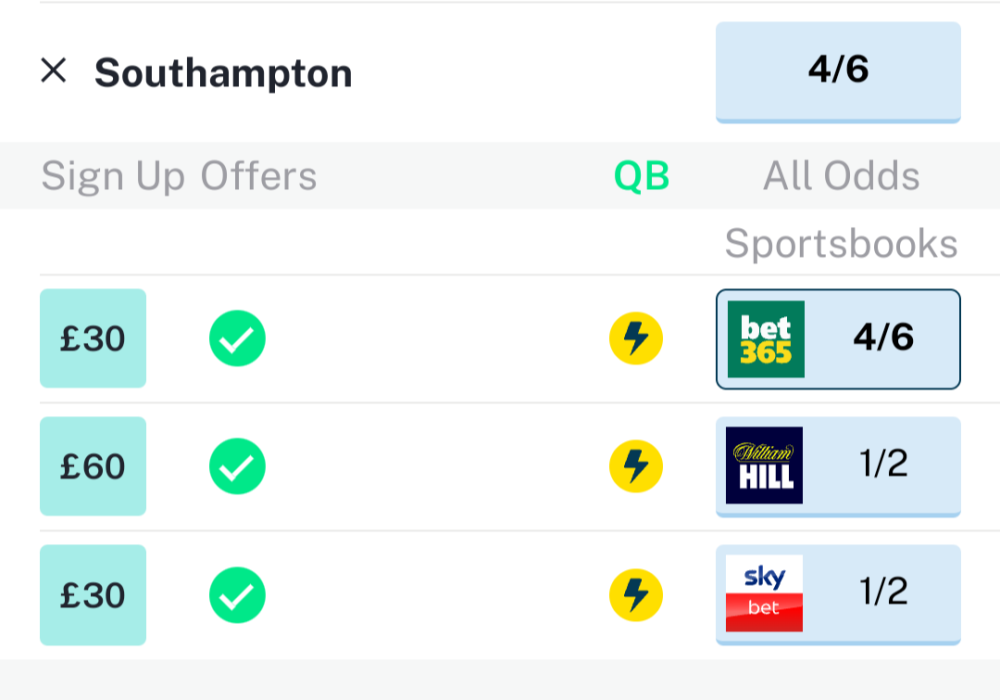1000x700 pixels.
Task: Click the Southampton 4/6 best odds button
Action: 838,72
